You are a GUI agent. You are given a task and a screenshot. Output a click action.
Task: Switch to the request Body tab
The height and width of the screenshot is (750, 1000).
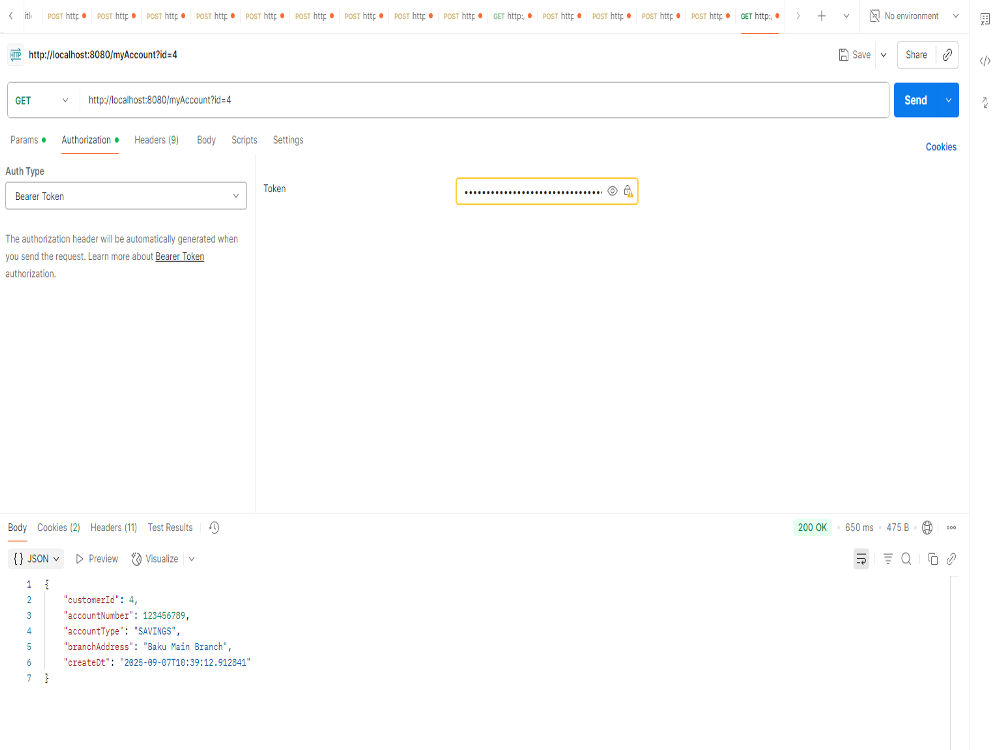(x=206, y=140)
